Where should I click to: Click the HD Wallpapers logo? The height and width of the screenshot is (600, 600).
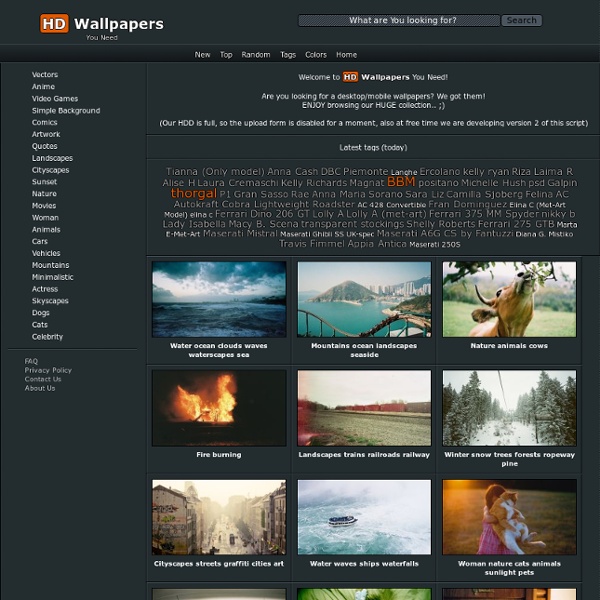point(102,27)
